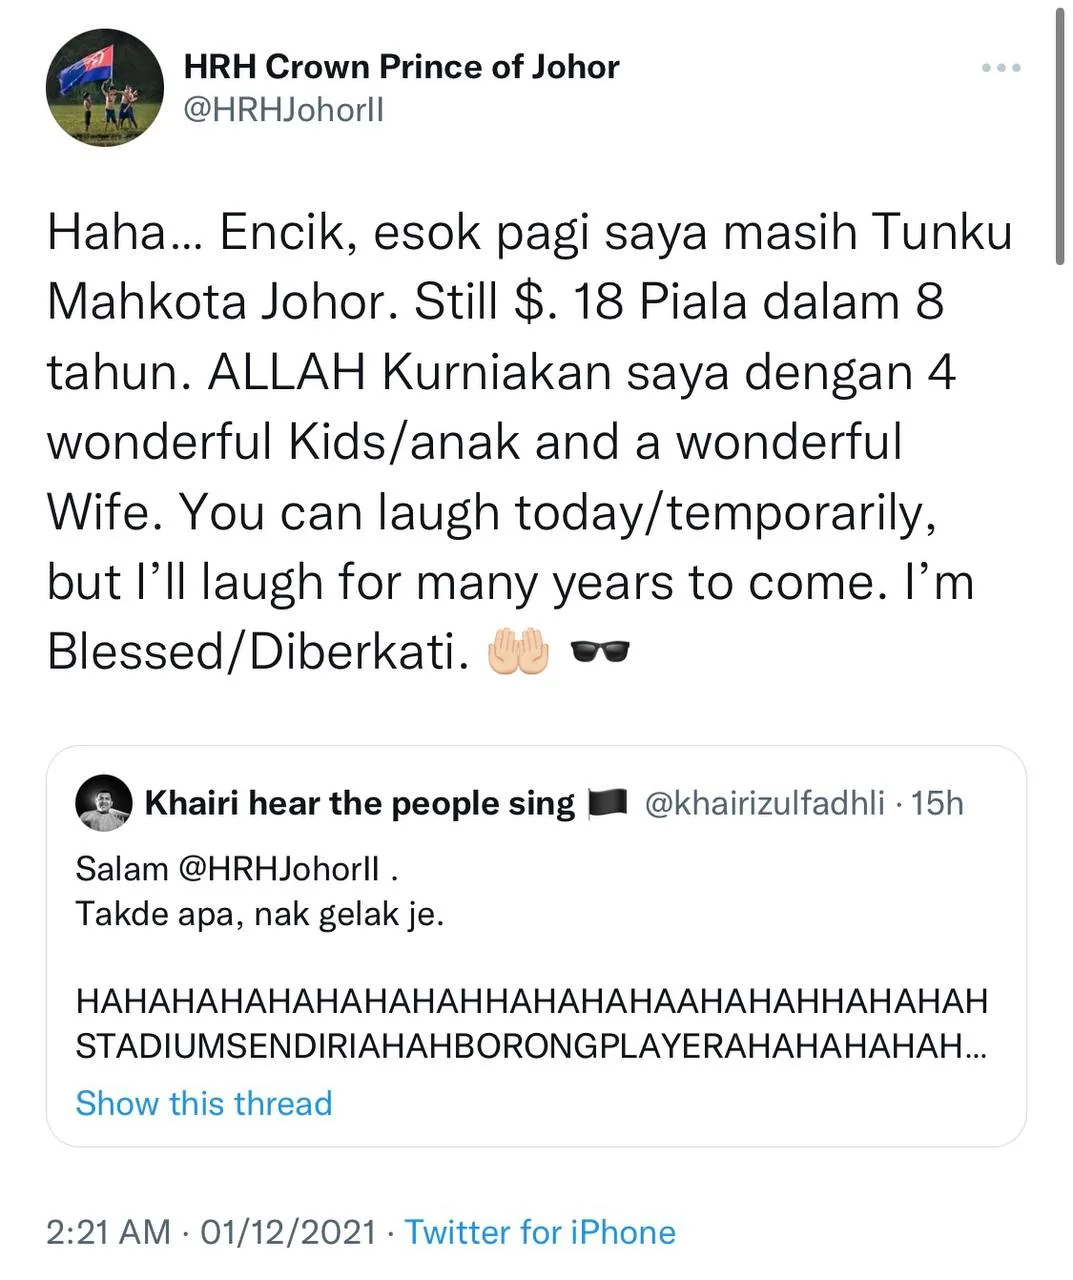Click the raised hands emoji in tweet
The width and height of the screenshot is (1073, 1280).
(517, 652)
